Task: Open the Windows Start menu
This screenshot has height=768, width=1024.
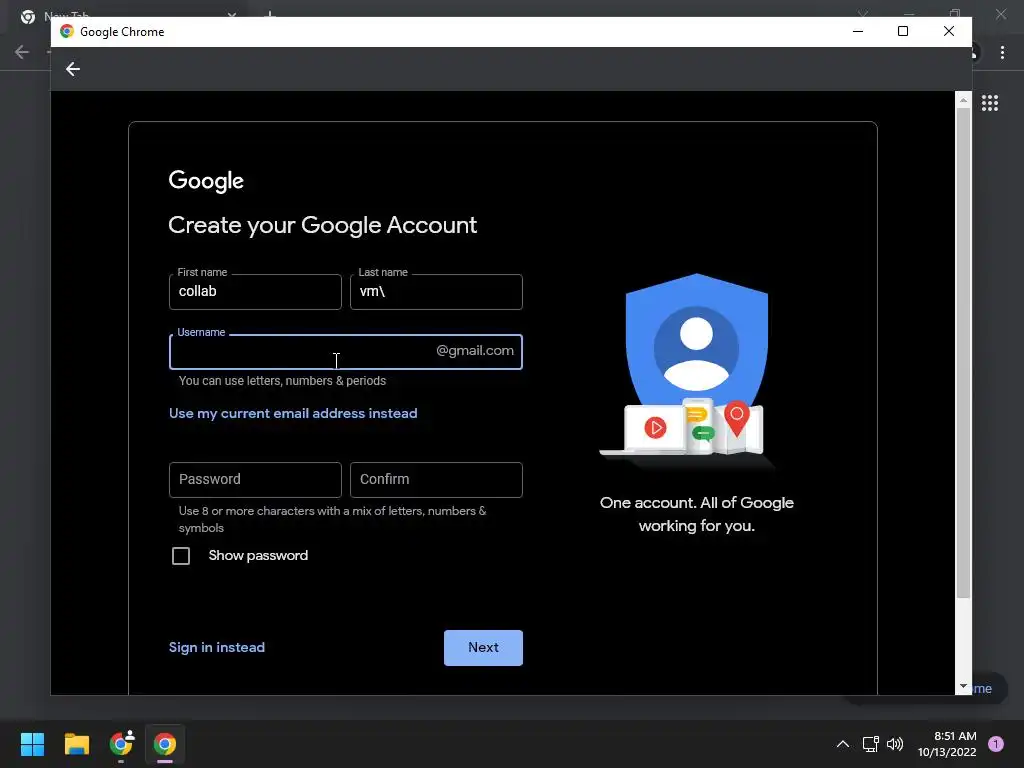Action: pyautogui.click(x=32, y=744)
